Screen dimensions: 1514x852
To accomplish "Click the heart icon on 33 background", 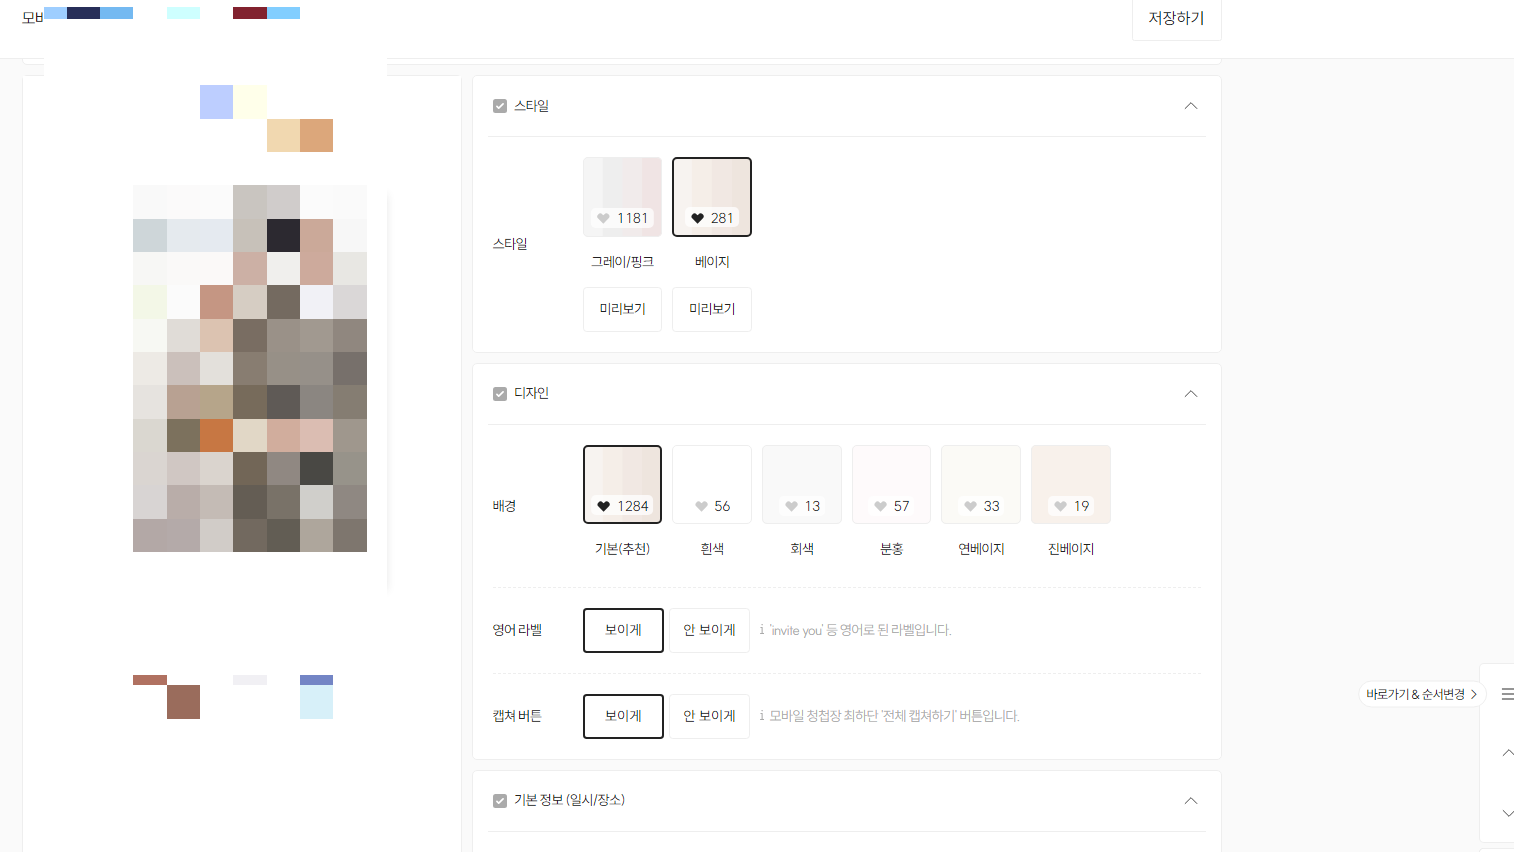I will (x=970, y=506).
